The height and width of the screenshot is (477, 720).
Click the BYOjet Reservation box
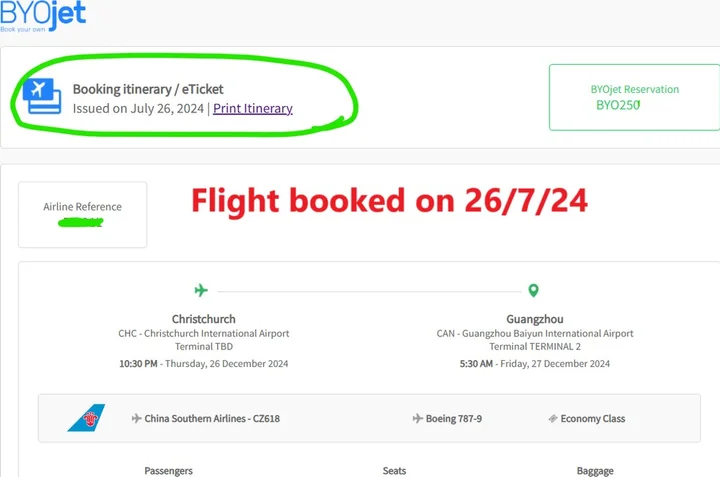(634, 97)
